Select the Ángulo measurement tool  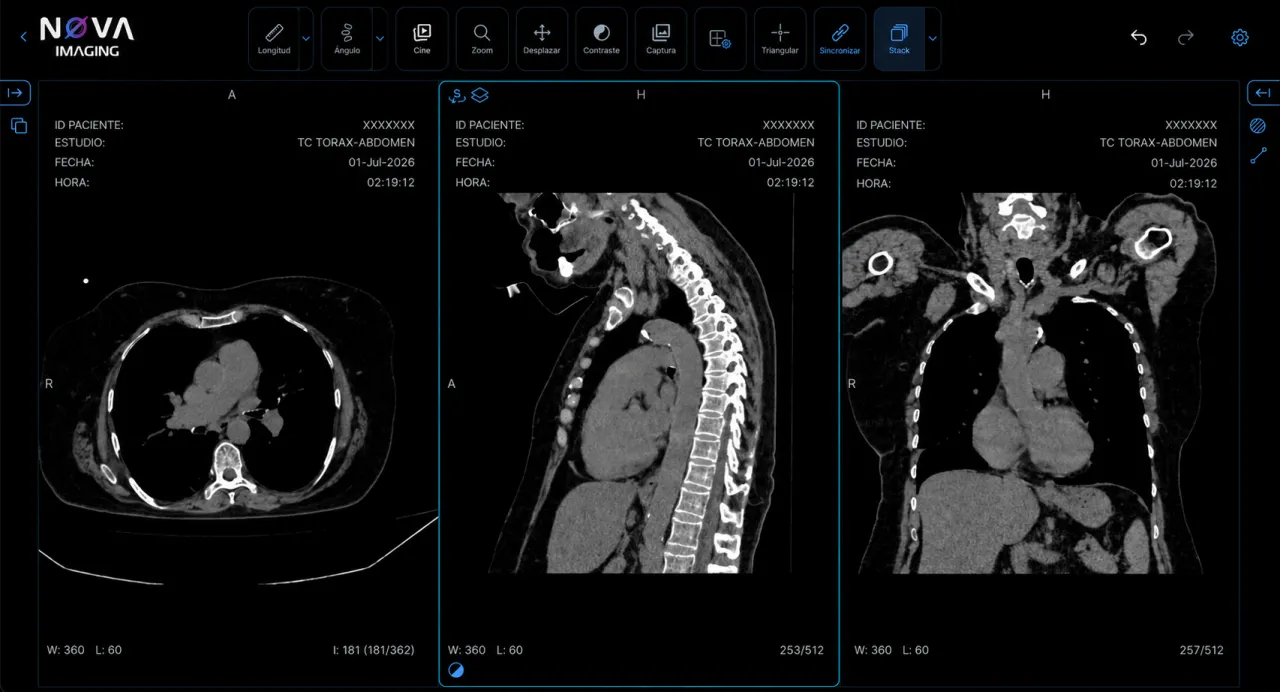coord(346,39)
